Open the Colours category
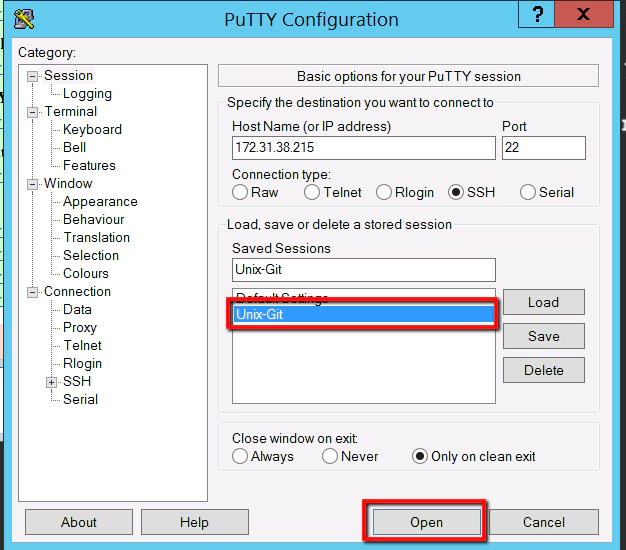 tap(85, 273)
